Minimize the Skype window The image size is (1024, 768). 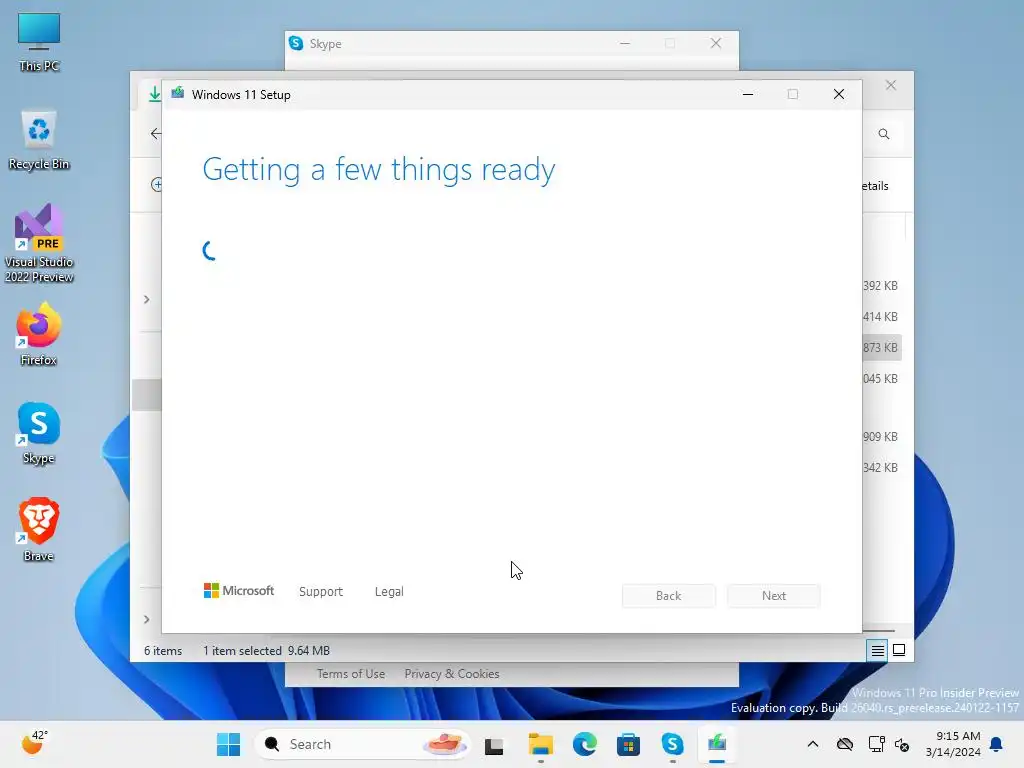click(625, 43)
